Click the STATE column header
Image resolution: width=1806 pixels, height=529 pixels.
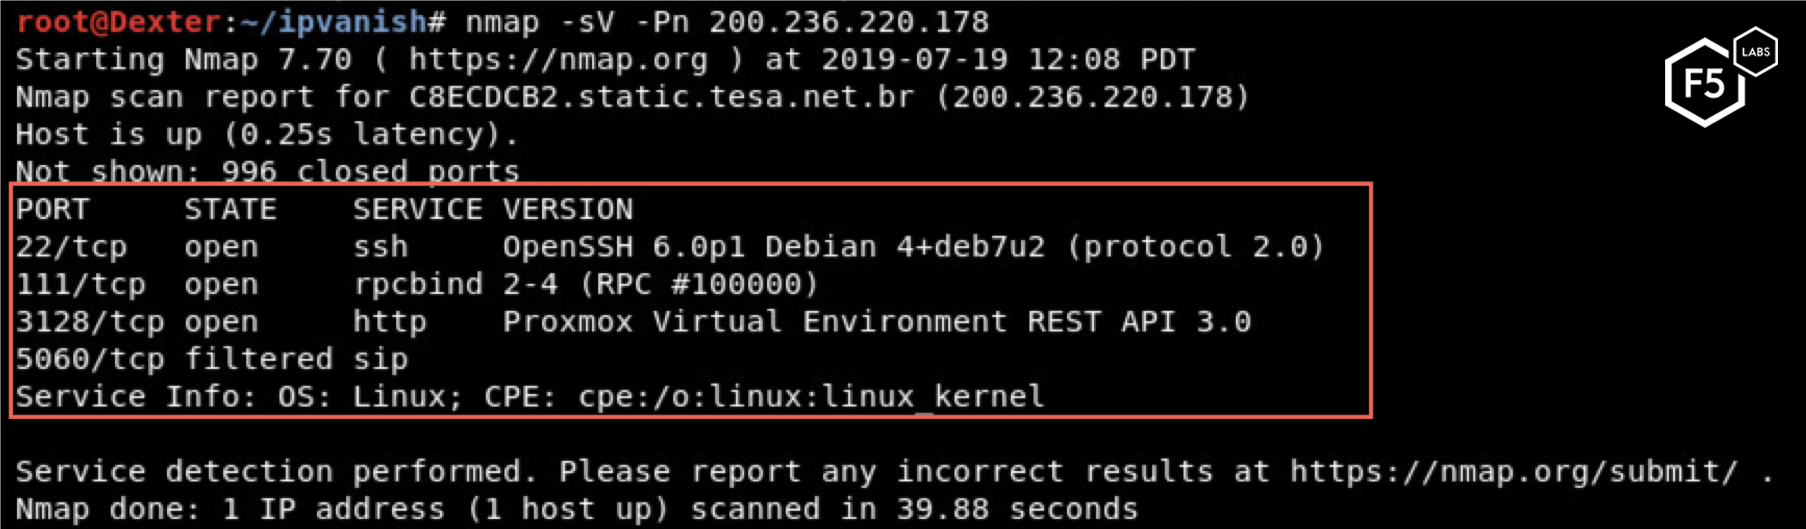pyautogui.click(x=231, y=209)
